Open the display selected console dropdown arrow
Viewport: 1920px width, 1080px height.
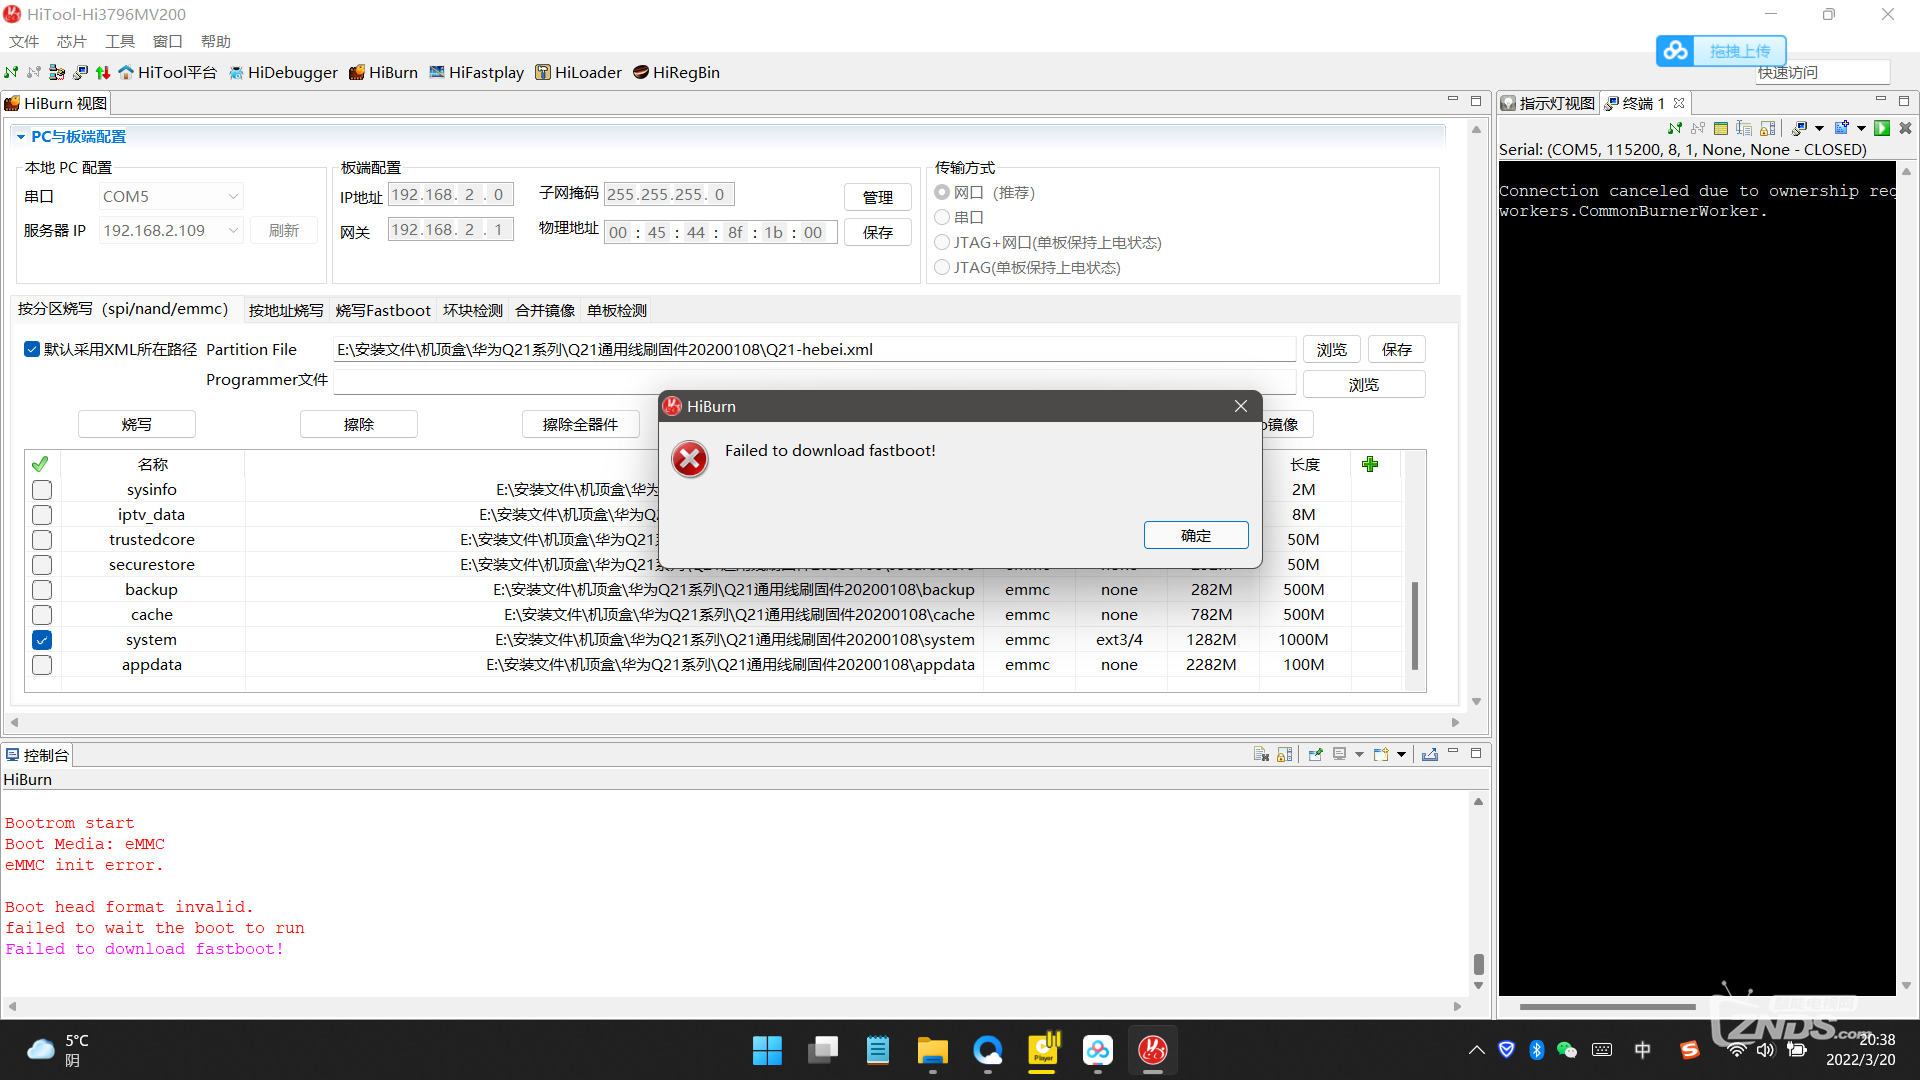(x=1359, y=754)
